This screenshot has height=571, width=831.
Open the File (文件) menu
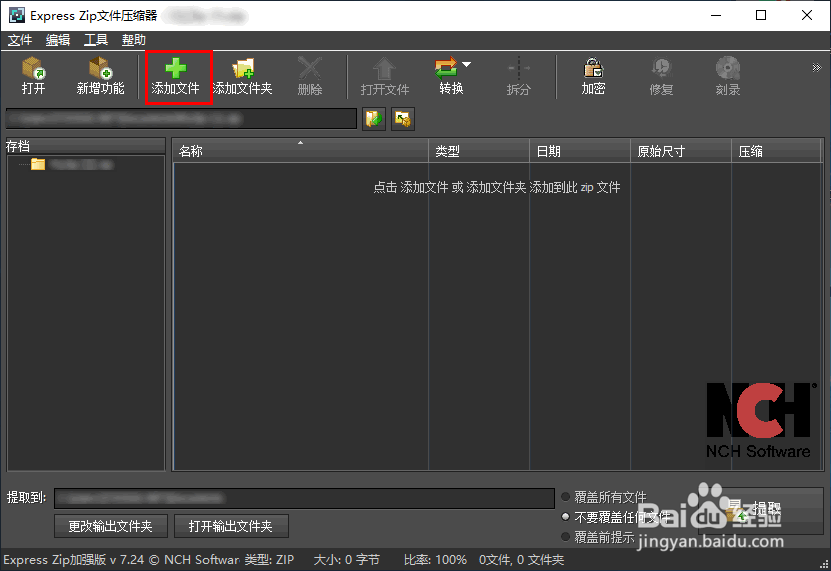[20, 40]
